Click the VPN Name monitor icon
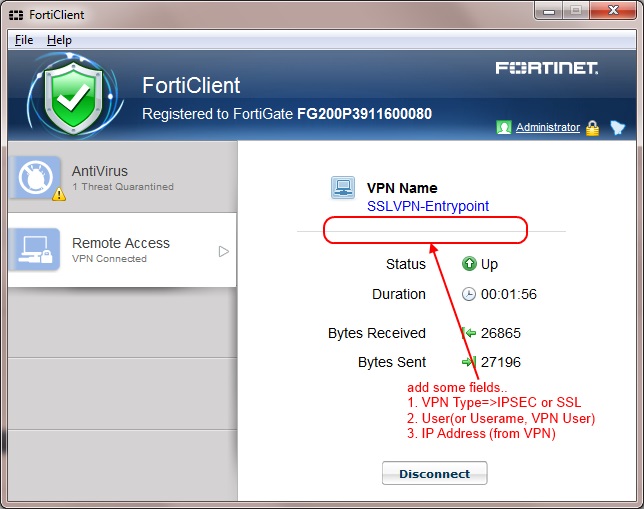644x509 pixels. pos(343,188)
